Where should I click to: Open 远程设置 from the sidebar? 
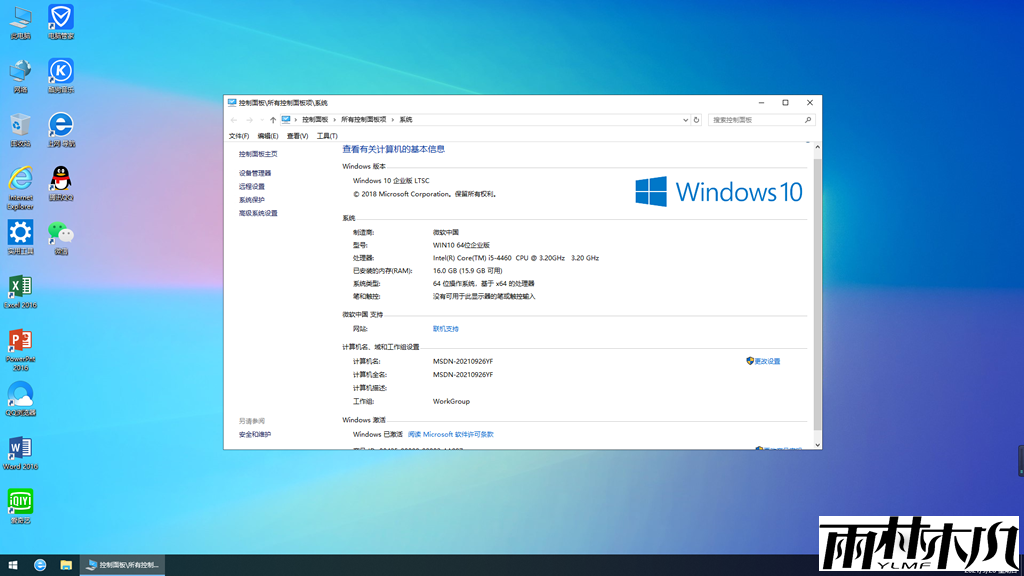[x=251, y=186]
